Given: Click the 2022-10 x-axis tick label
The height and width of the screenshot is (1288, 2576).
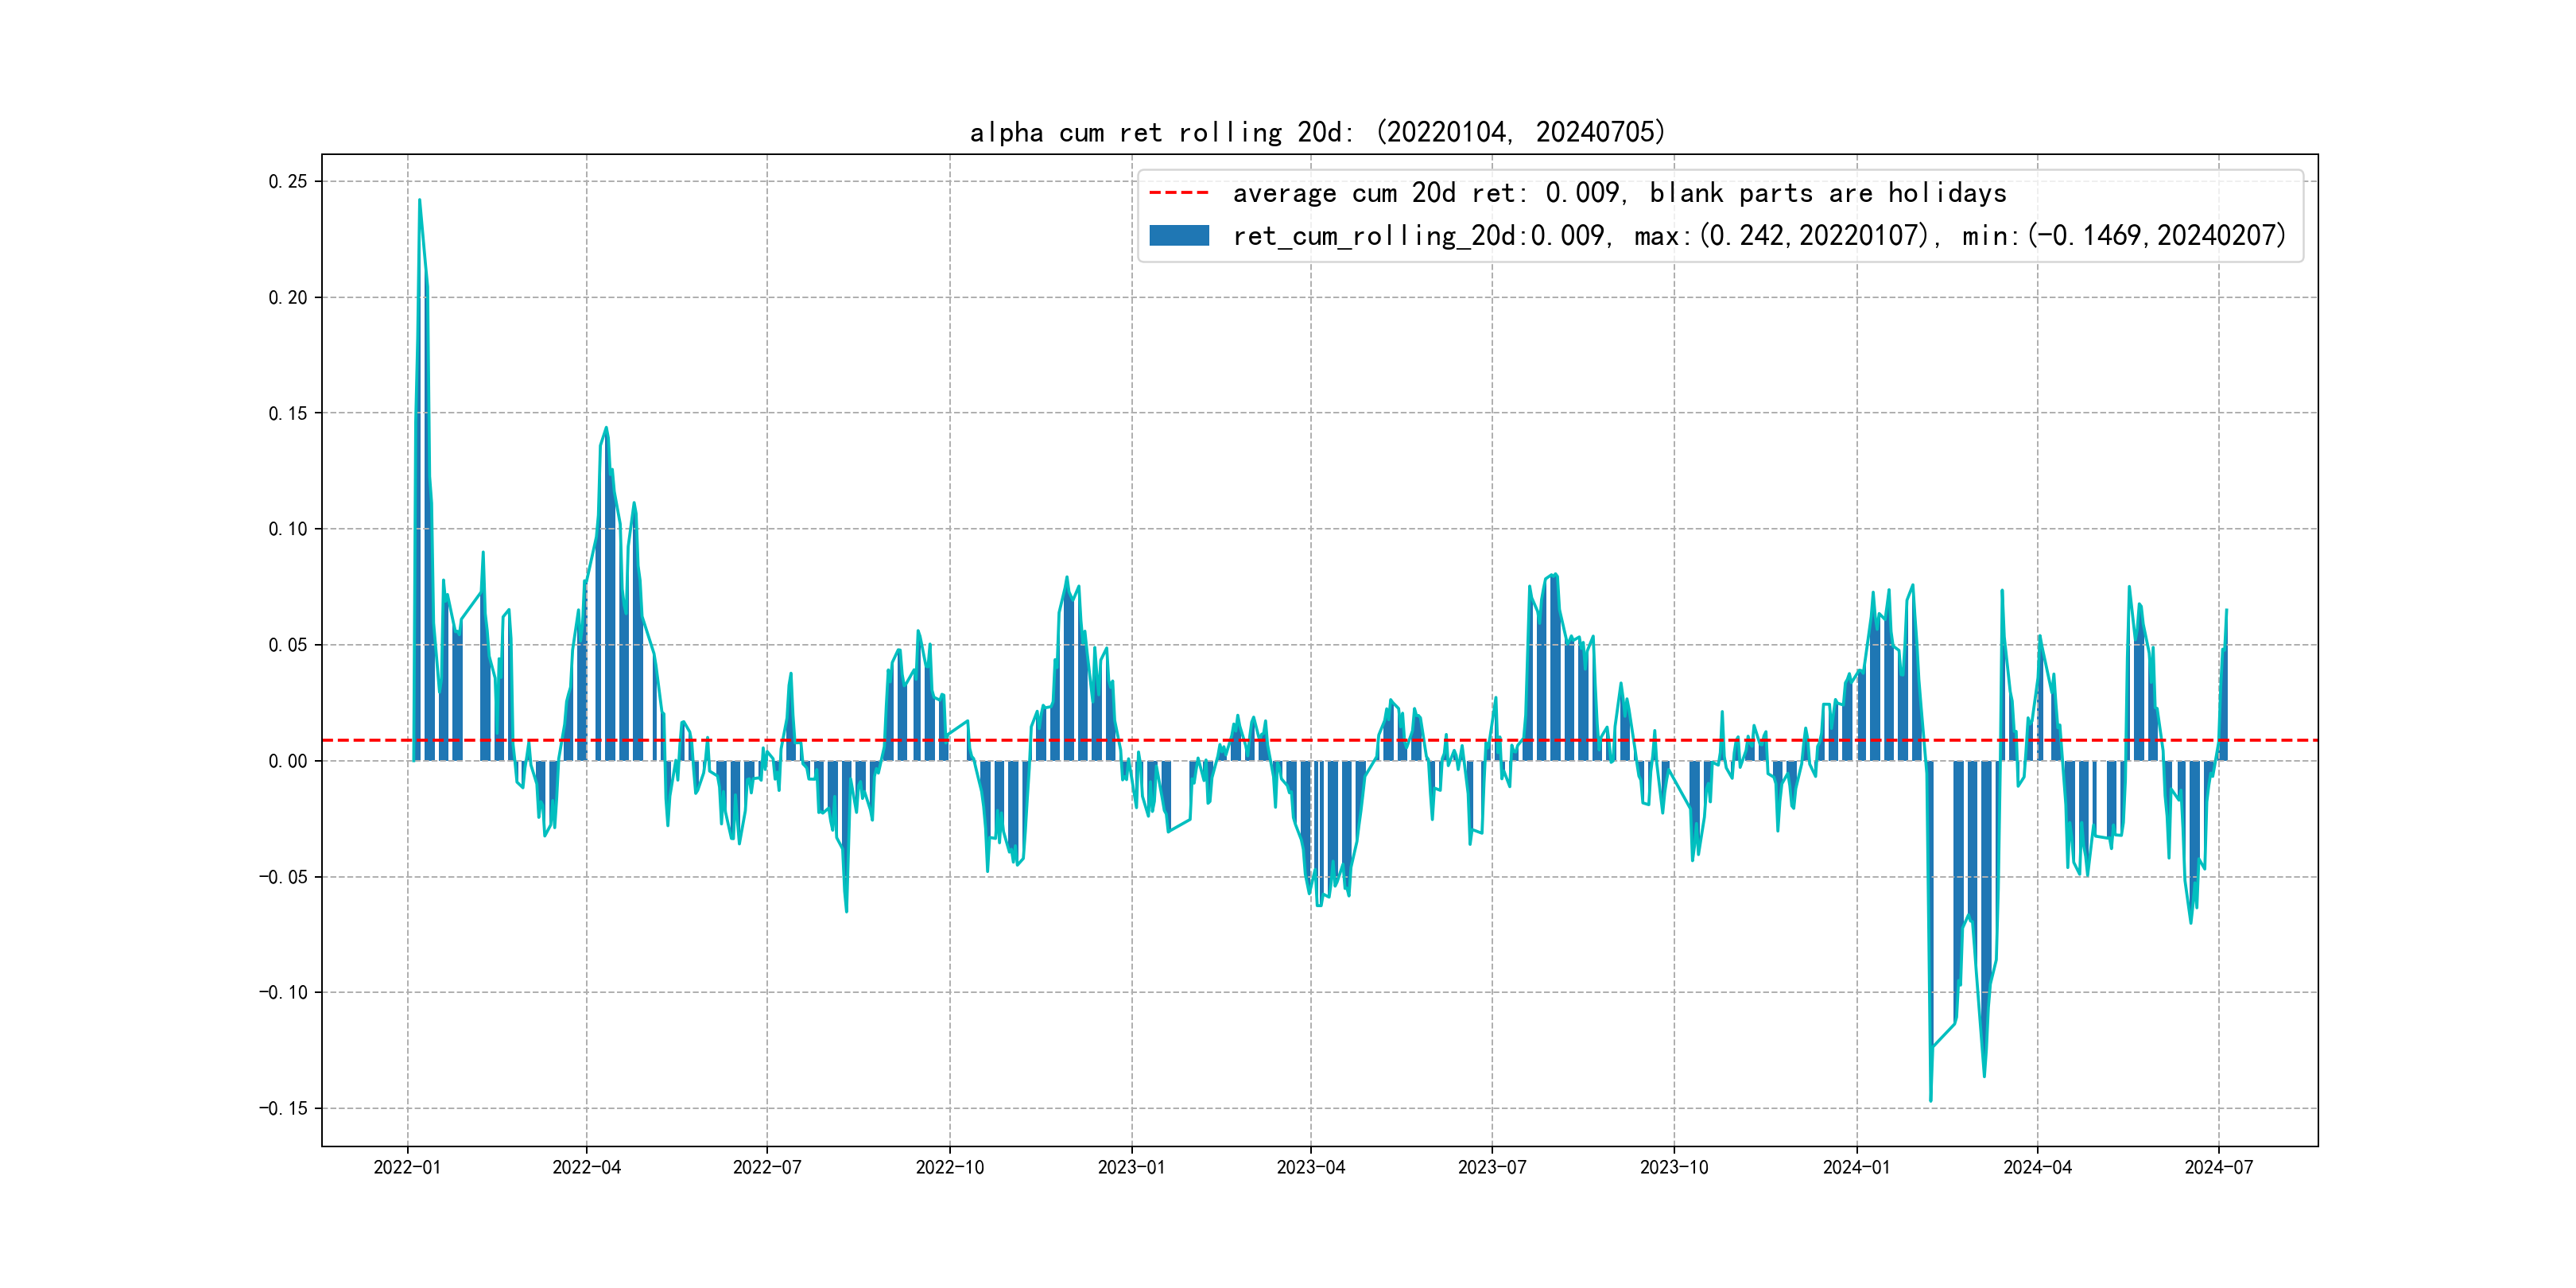Looking at the screenshot, I should pos(950,1167).
